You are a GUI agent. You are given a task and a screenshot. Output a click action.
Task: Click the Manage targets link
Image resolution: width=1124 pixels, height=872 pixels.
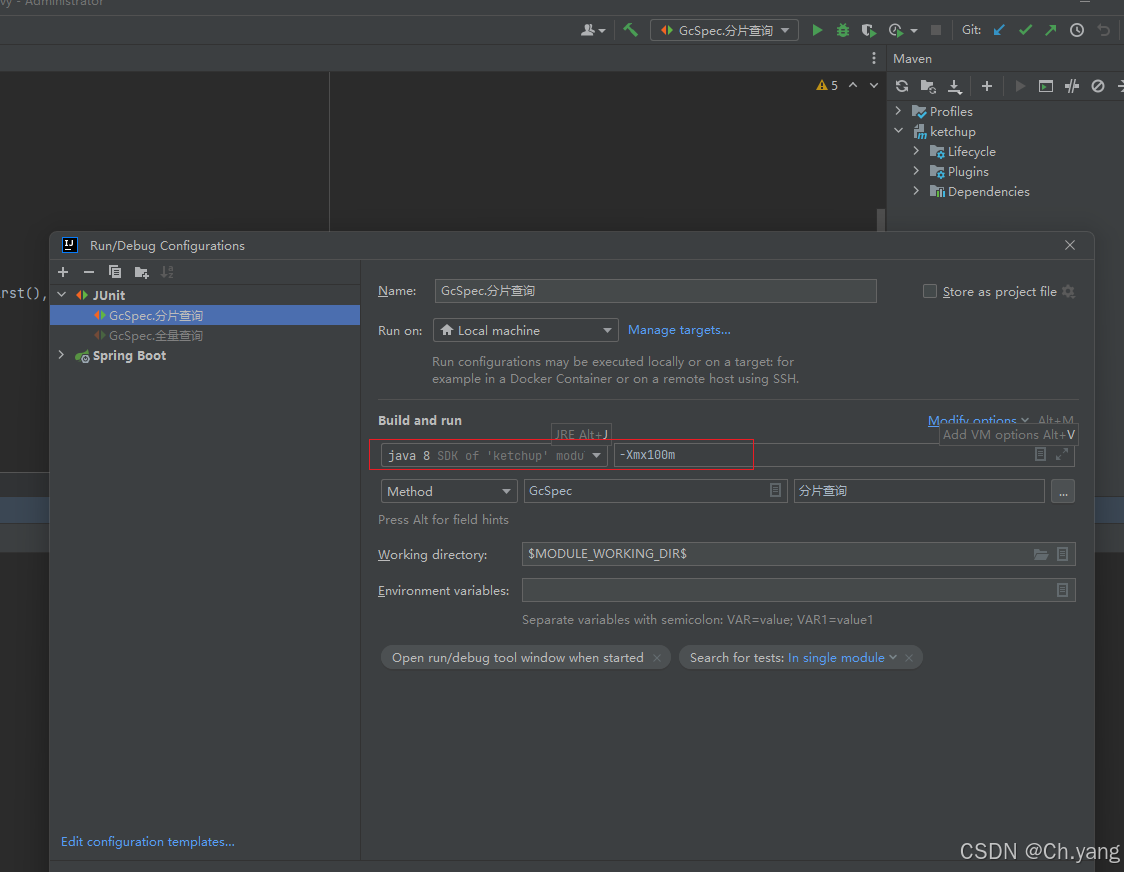[x=679, y=330]
